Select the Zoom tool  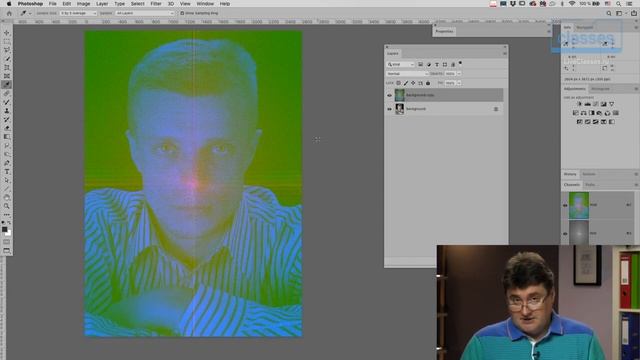[7, 206]
